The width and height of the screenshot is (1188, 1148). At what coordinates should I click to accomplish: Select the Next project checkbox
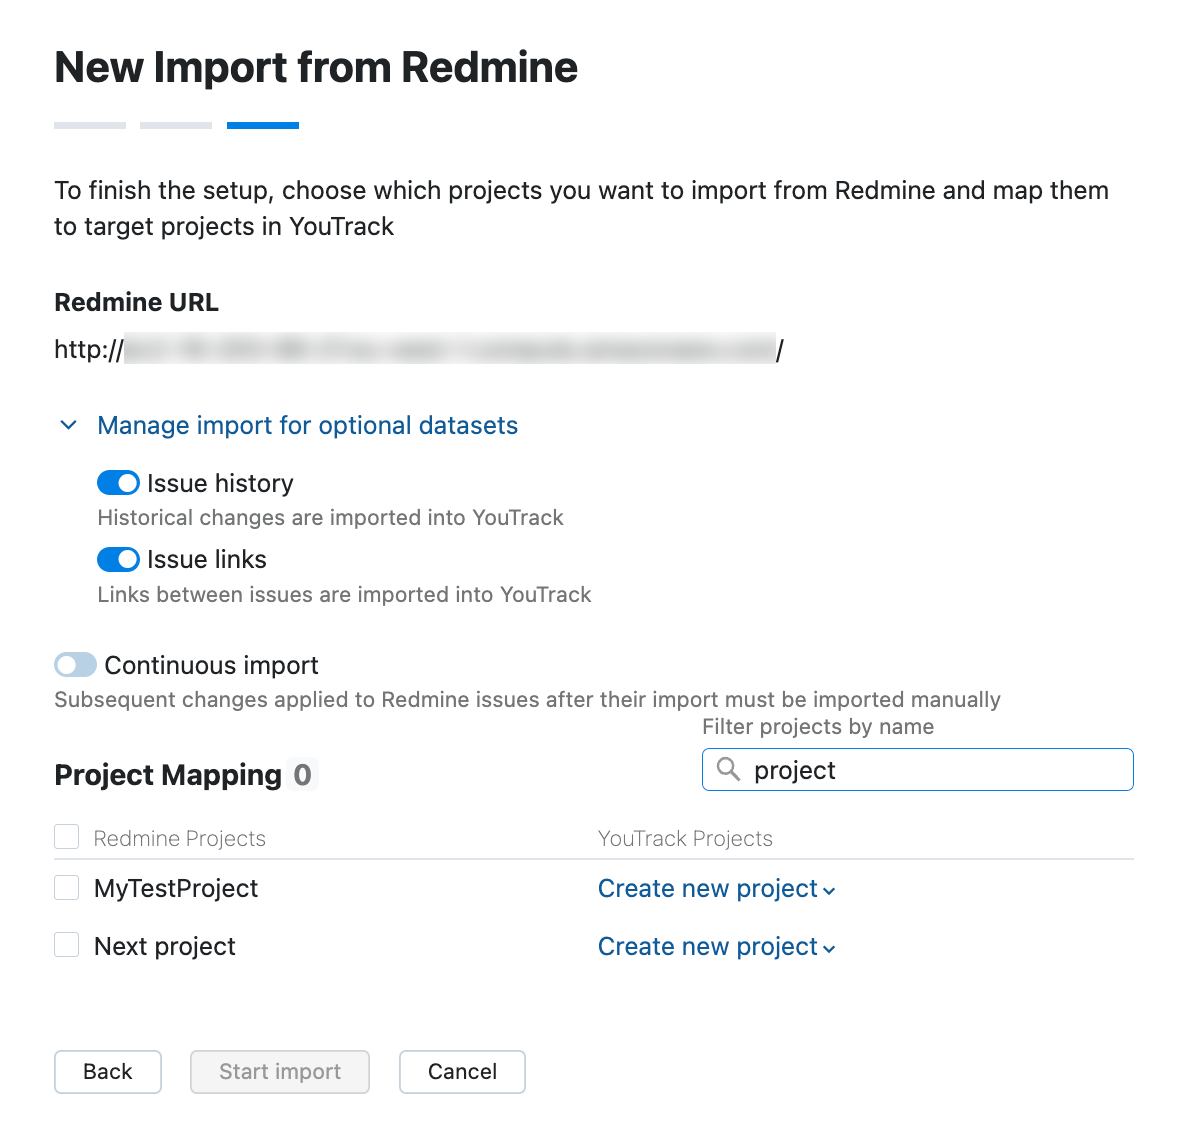(x=65, y=944)
